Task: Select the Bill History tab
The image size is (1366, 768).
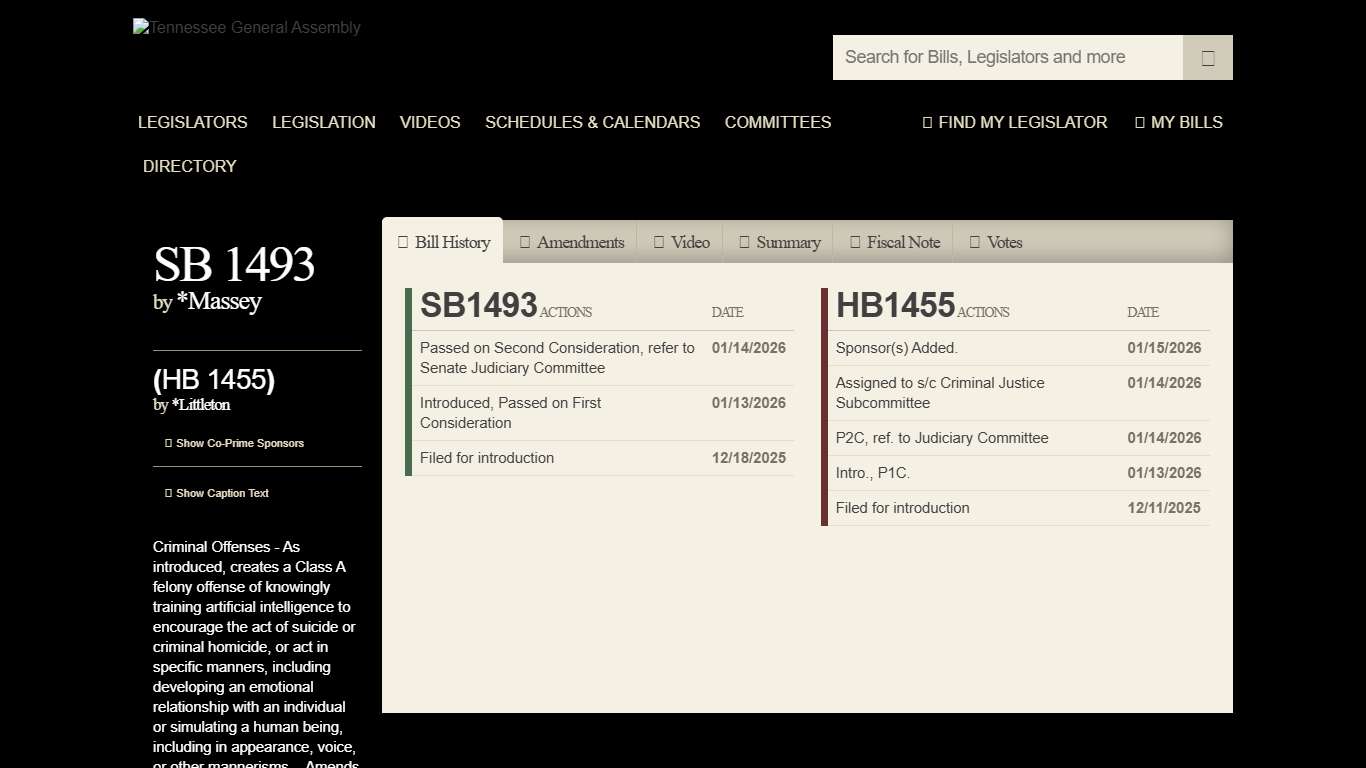Action: tap(443, 242)
